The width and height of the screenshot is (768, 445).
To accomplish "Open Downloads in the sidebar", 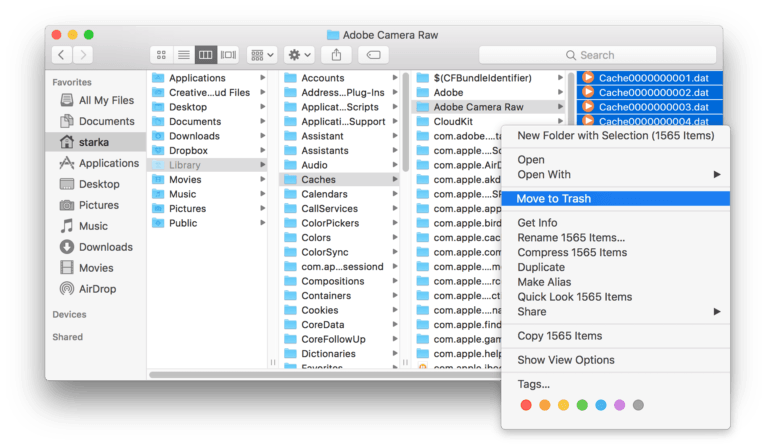I will (x=96, y=247).
